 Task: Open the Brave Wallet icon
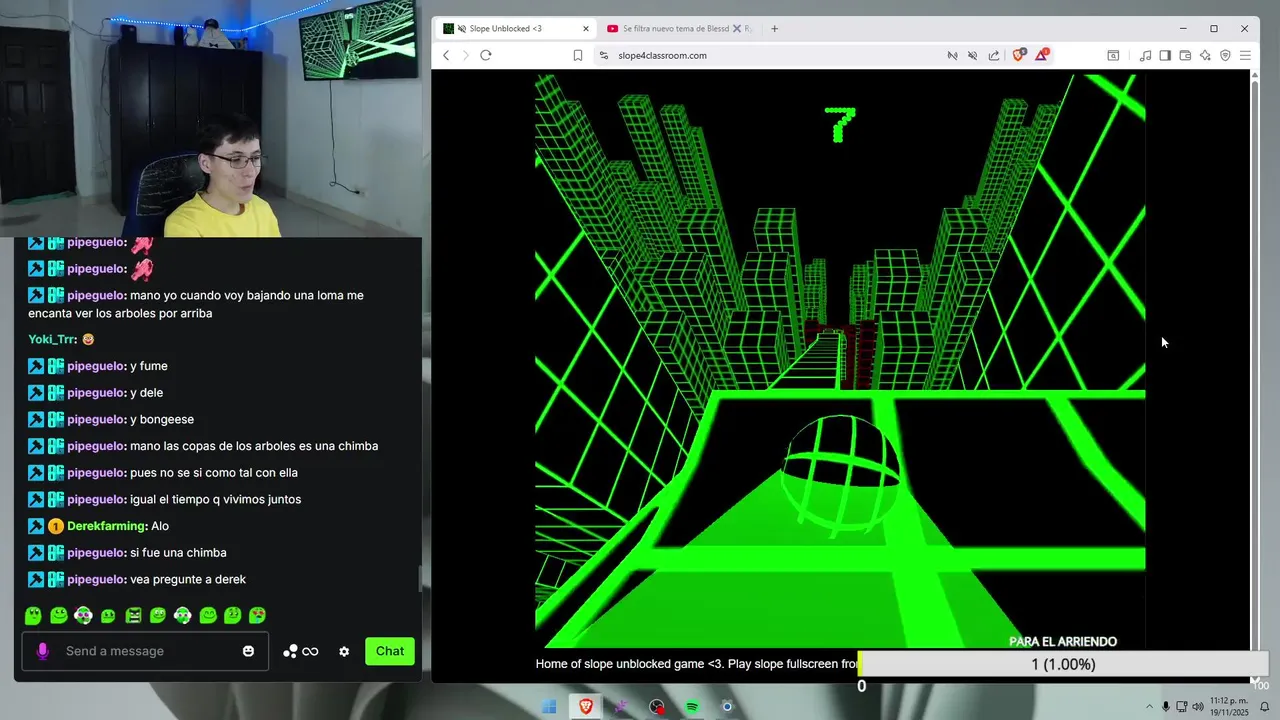[x=1185, y=55]
